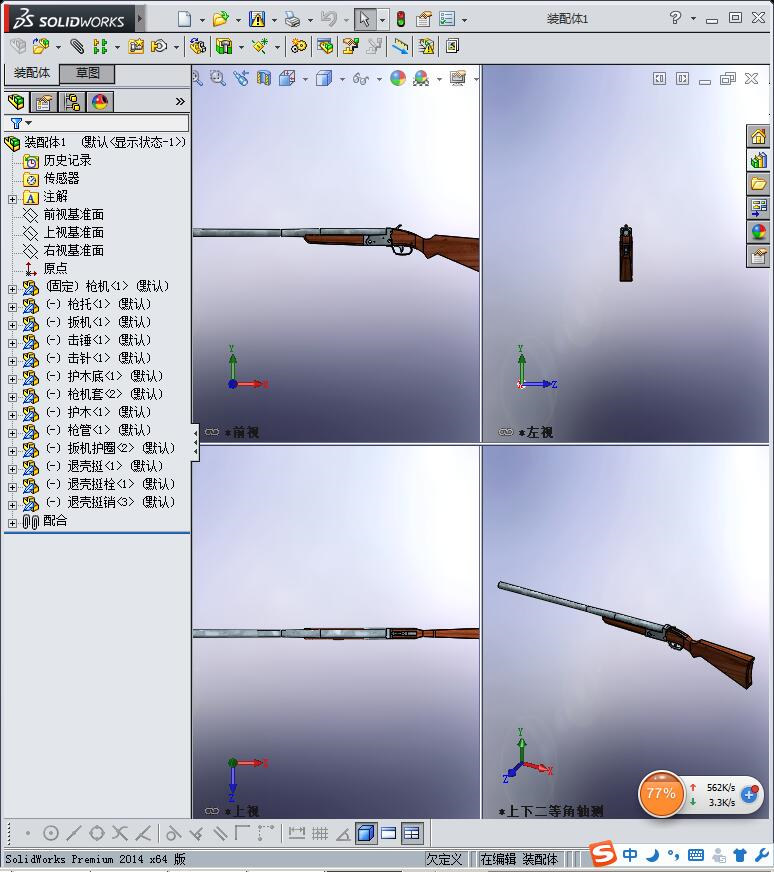Click the Edit Appearance color ball icon
774x872 pixels.
tap(398, 78)
